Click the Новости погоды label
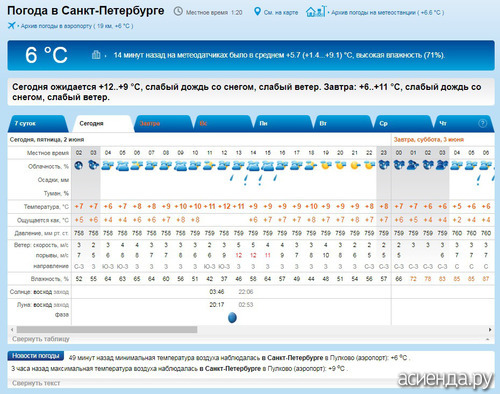This screenshot has height=394, width=500. pyautogui.click(x=36, y=356)
